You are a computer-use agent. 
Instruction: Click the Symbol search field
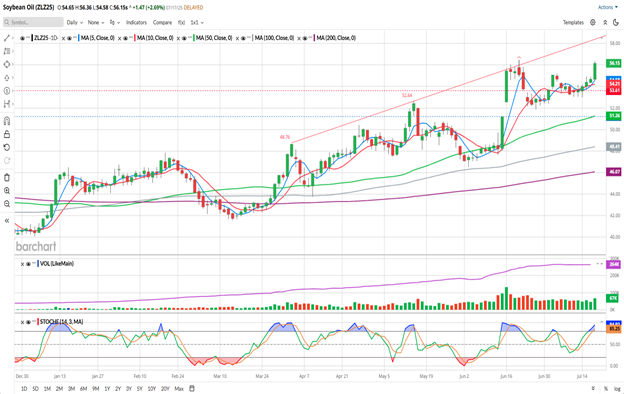tap(33, 22)
